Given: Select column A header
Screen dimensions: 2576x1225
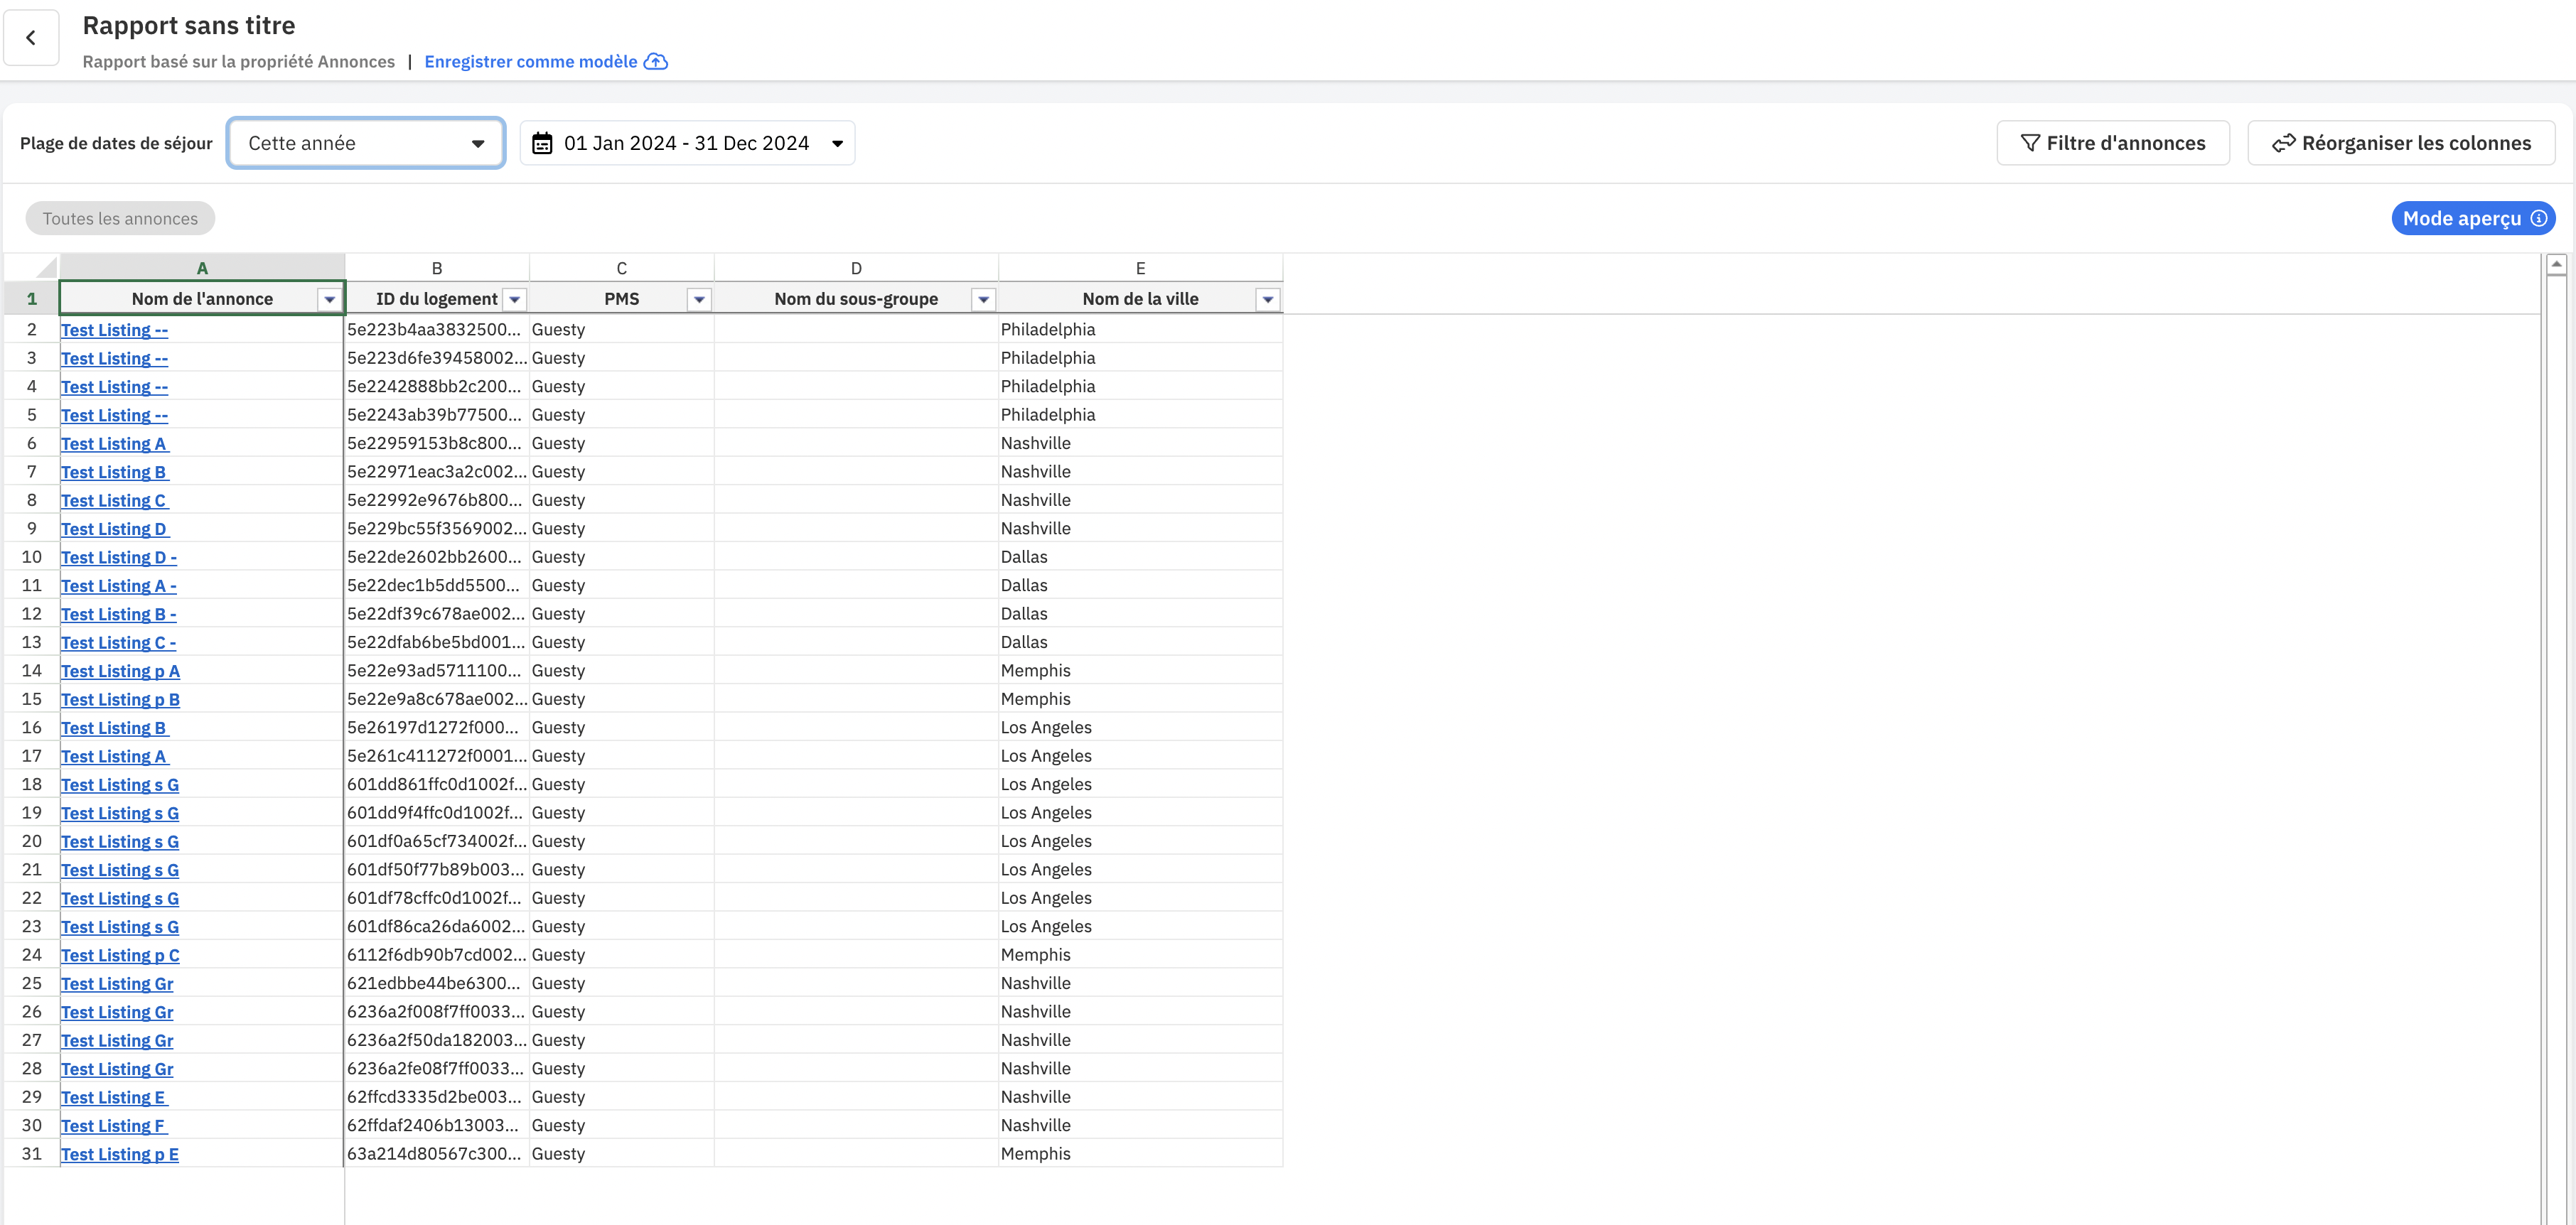Looking at the screenshot, I should pyautogui.click(x=202, y=268).
